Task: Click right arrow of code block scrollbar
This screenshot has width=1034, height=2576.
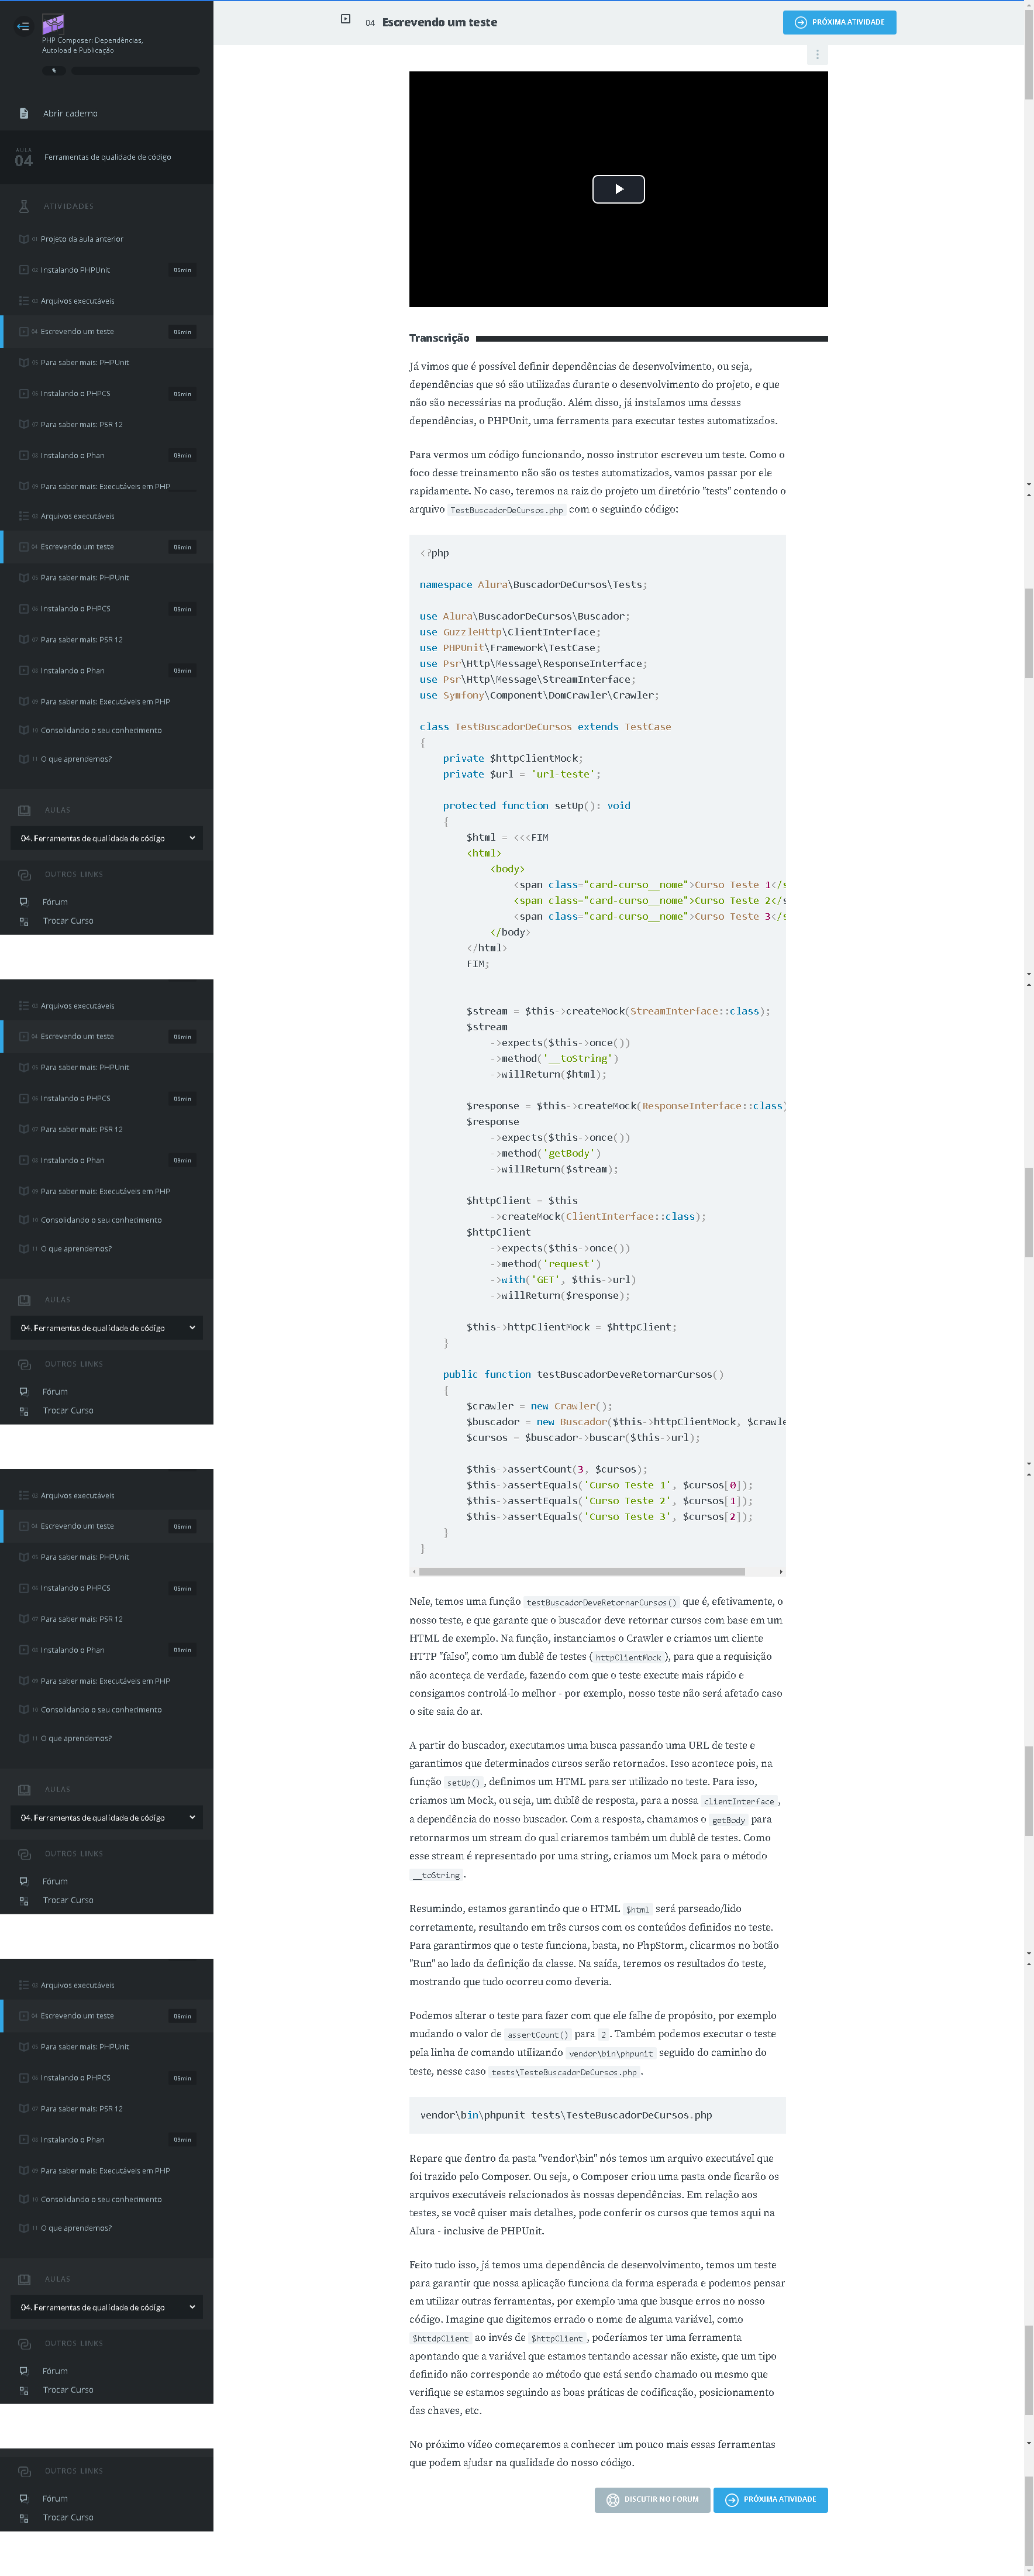Action: coord(780,1571)
